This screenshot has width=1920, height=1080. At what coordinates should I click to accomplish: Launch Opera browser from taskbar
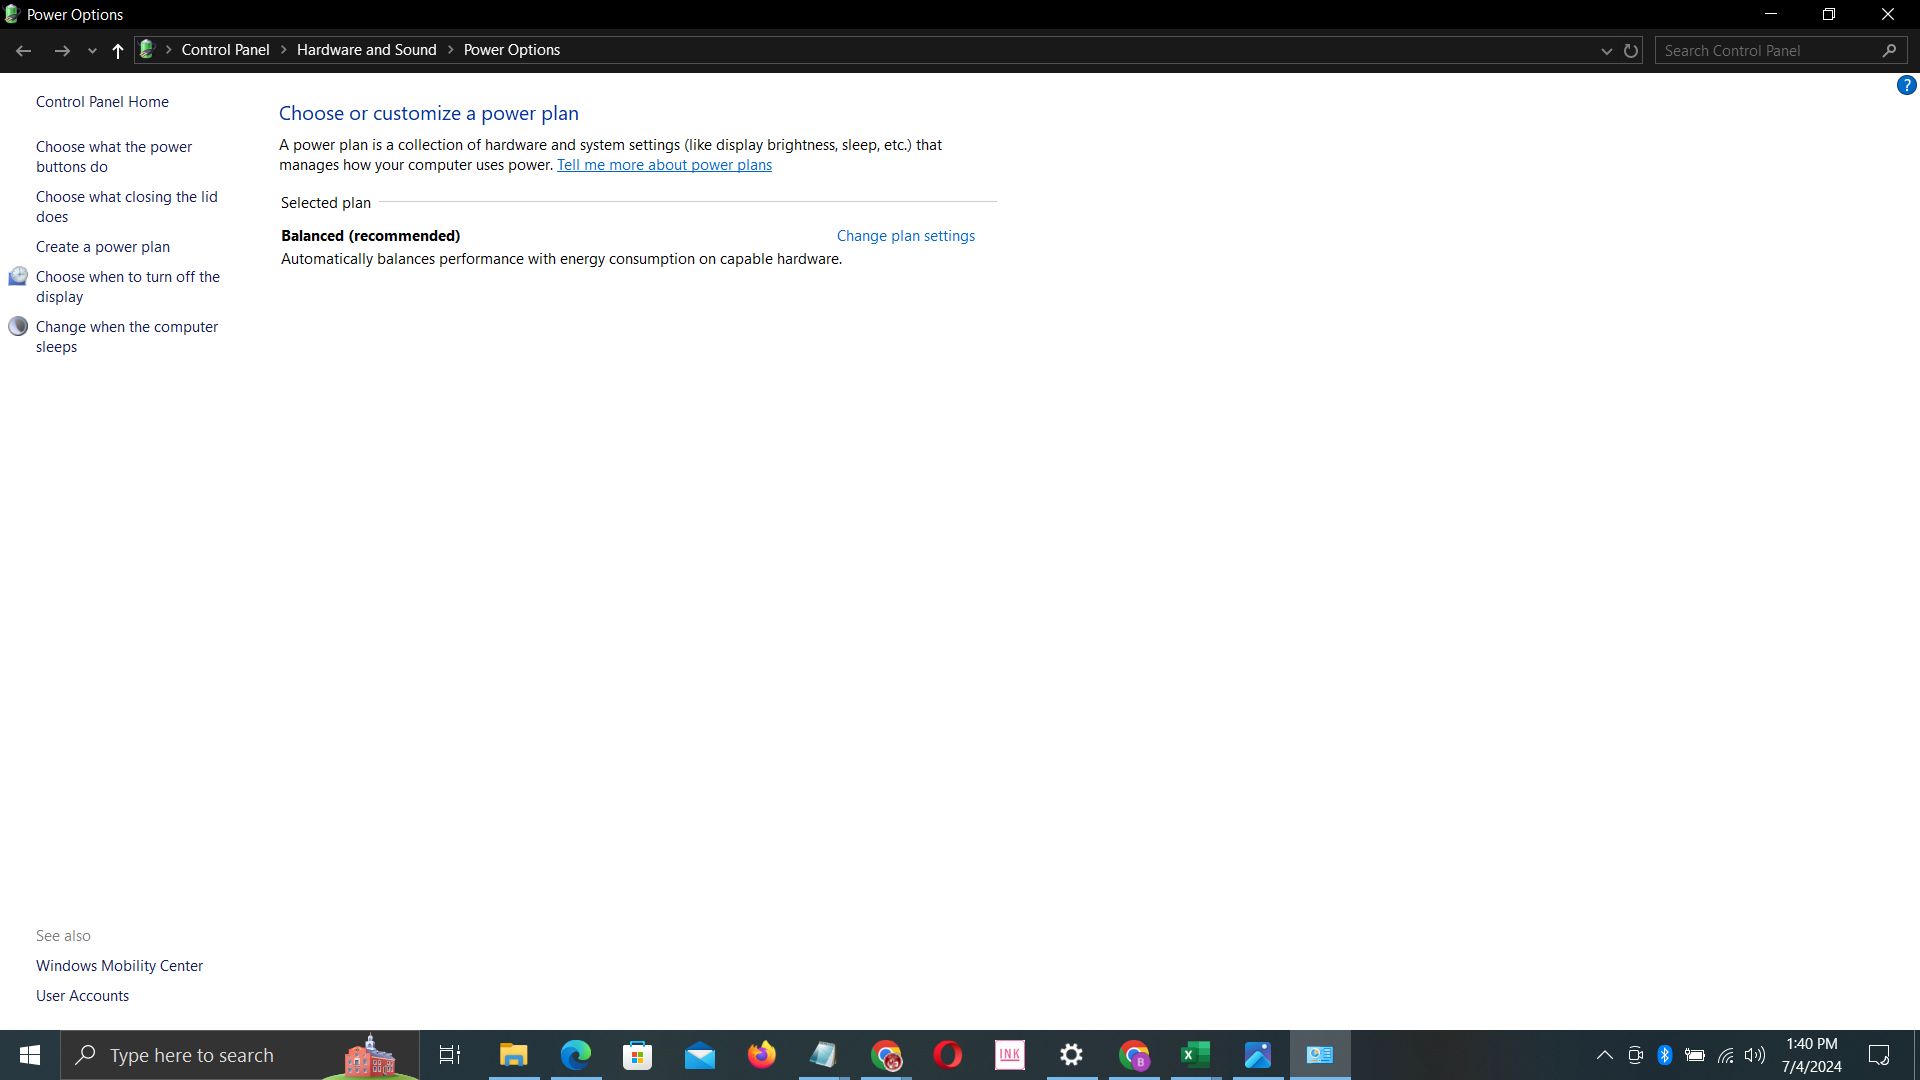[948, 1055]
